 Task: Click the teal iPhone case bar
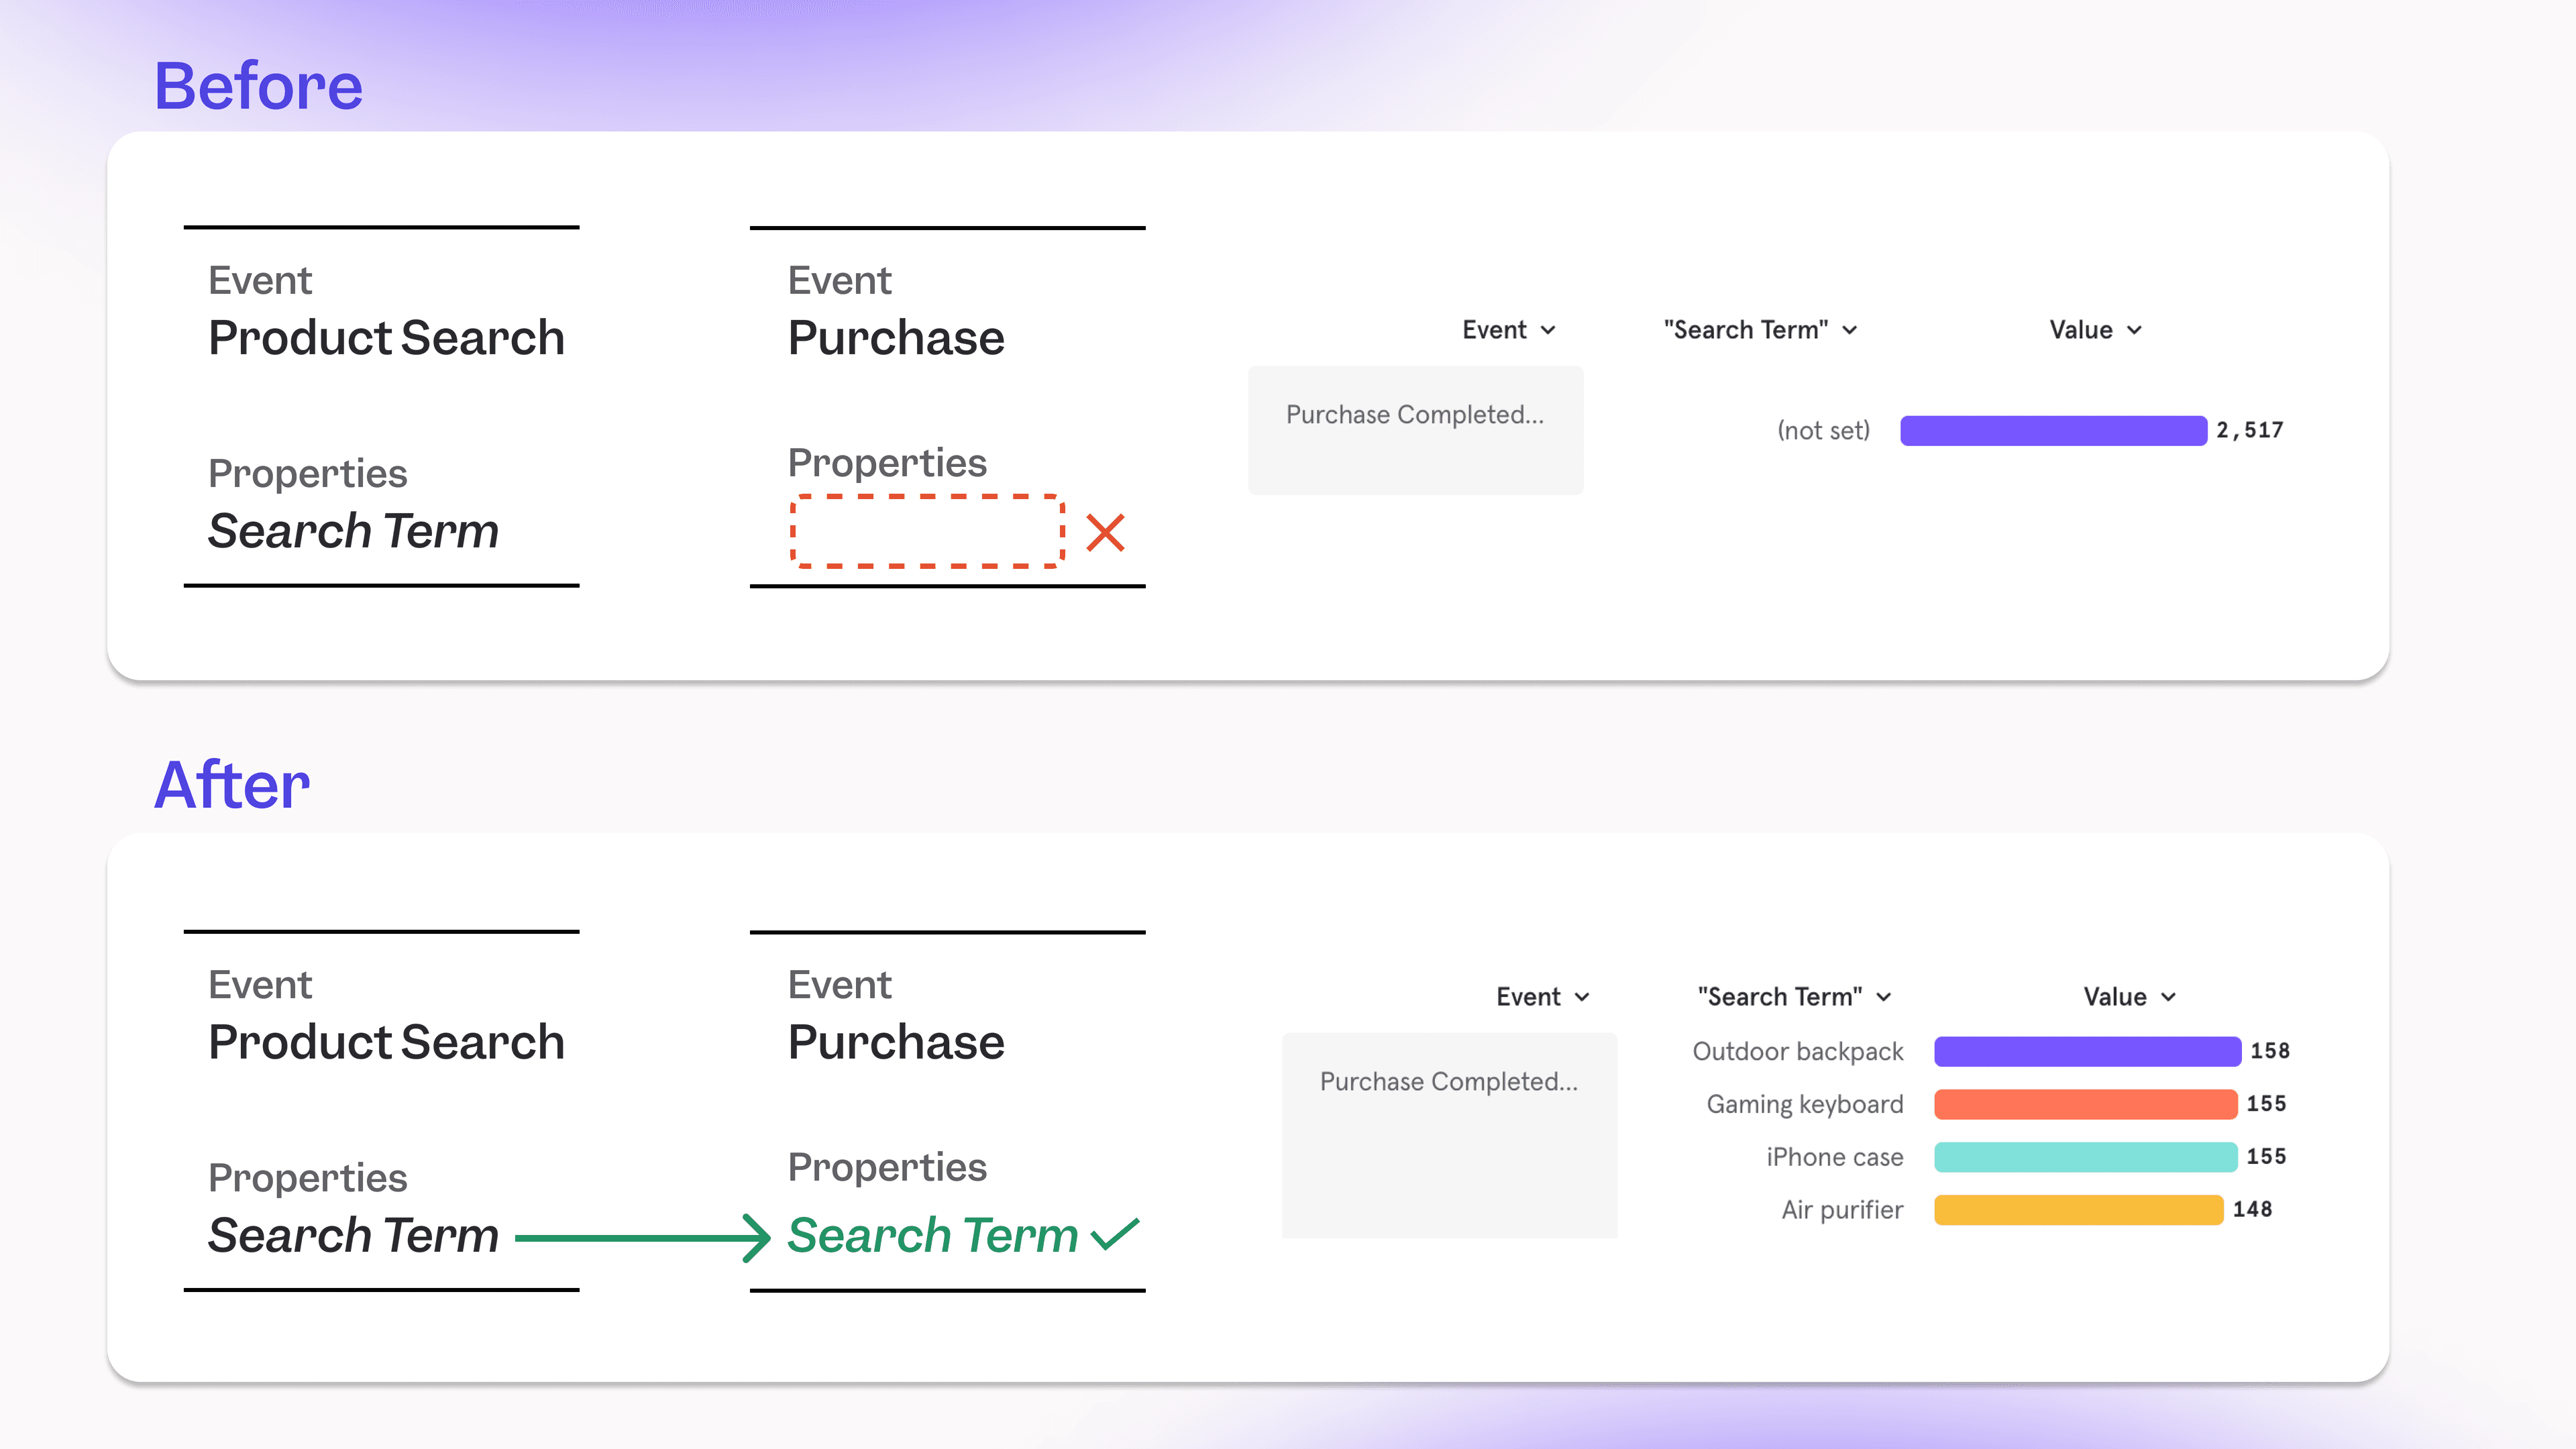tap(2085, 1157)
